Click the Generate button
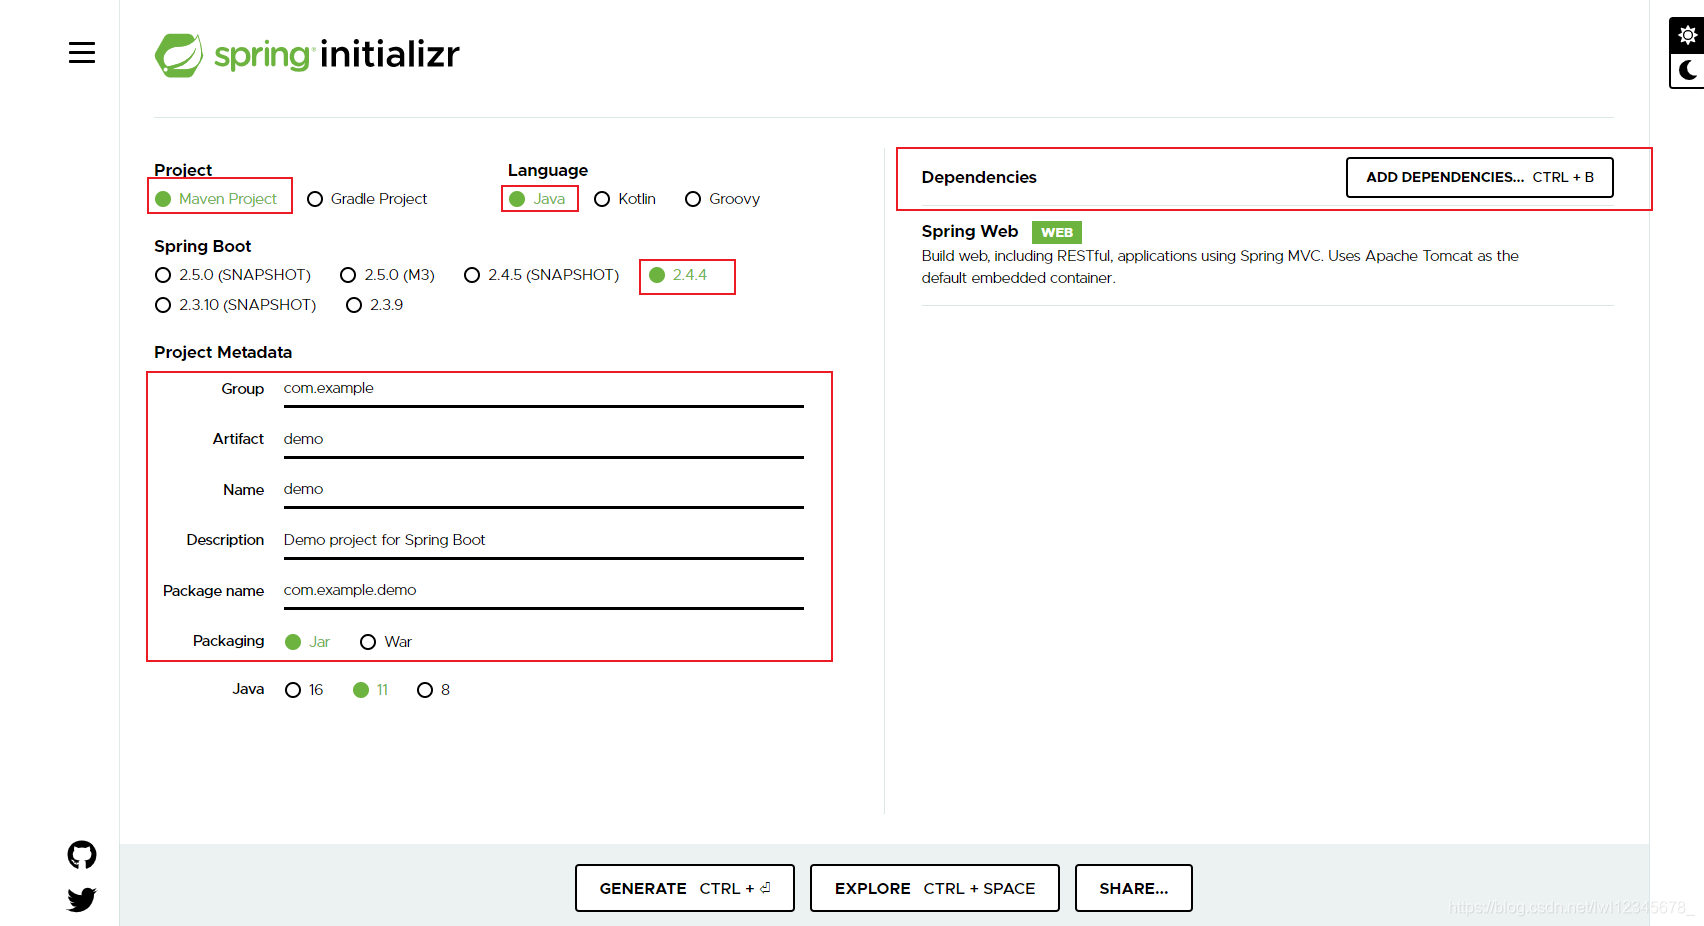 tap(685, 888)
